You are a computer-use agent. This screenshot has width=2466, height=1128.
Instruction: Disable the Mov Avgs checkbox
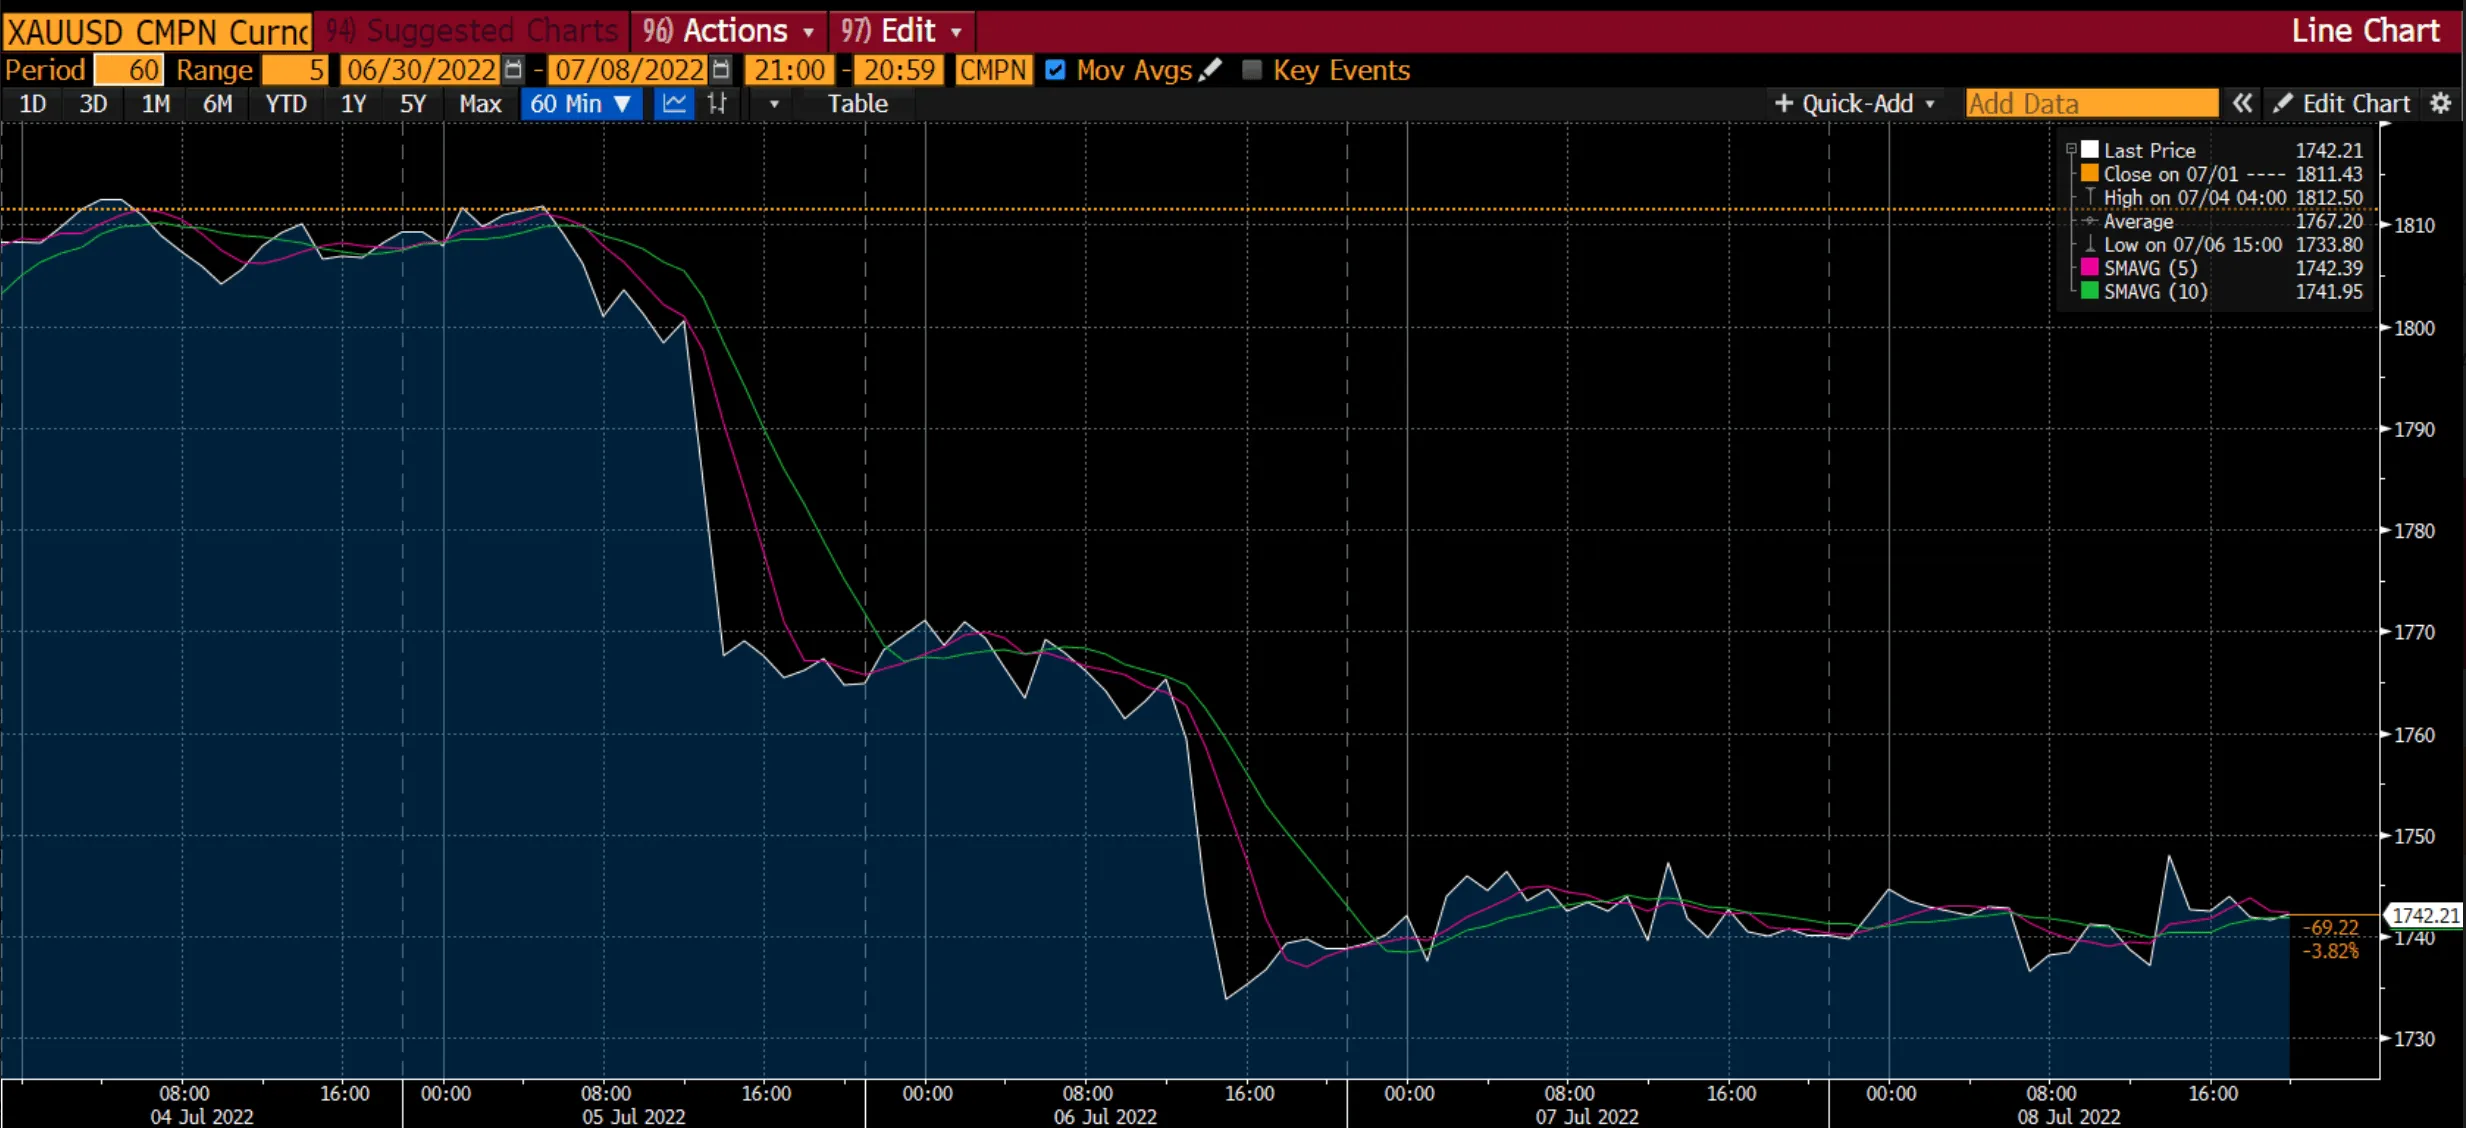click(1057, 69)
